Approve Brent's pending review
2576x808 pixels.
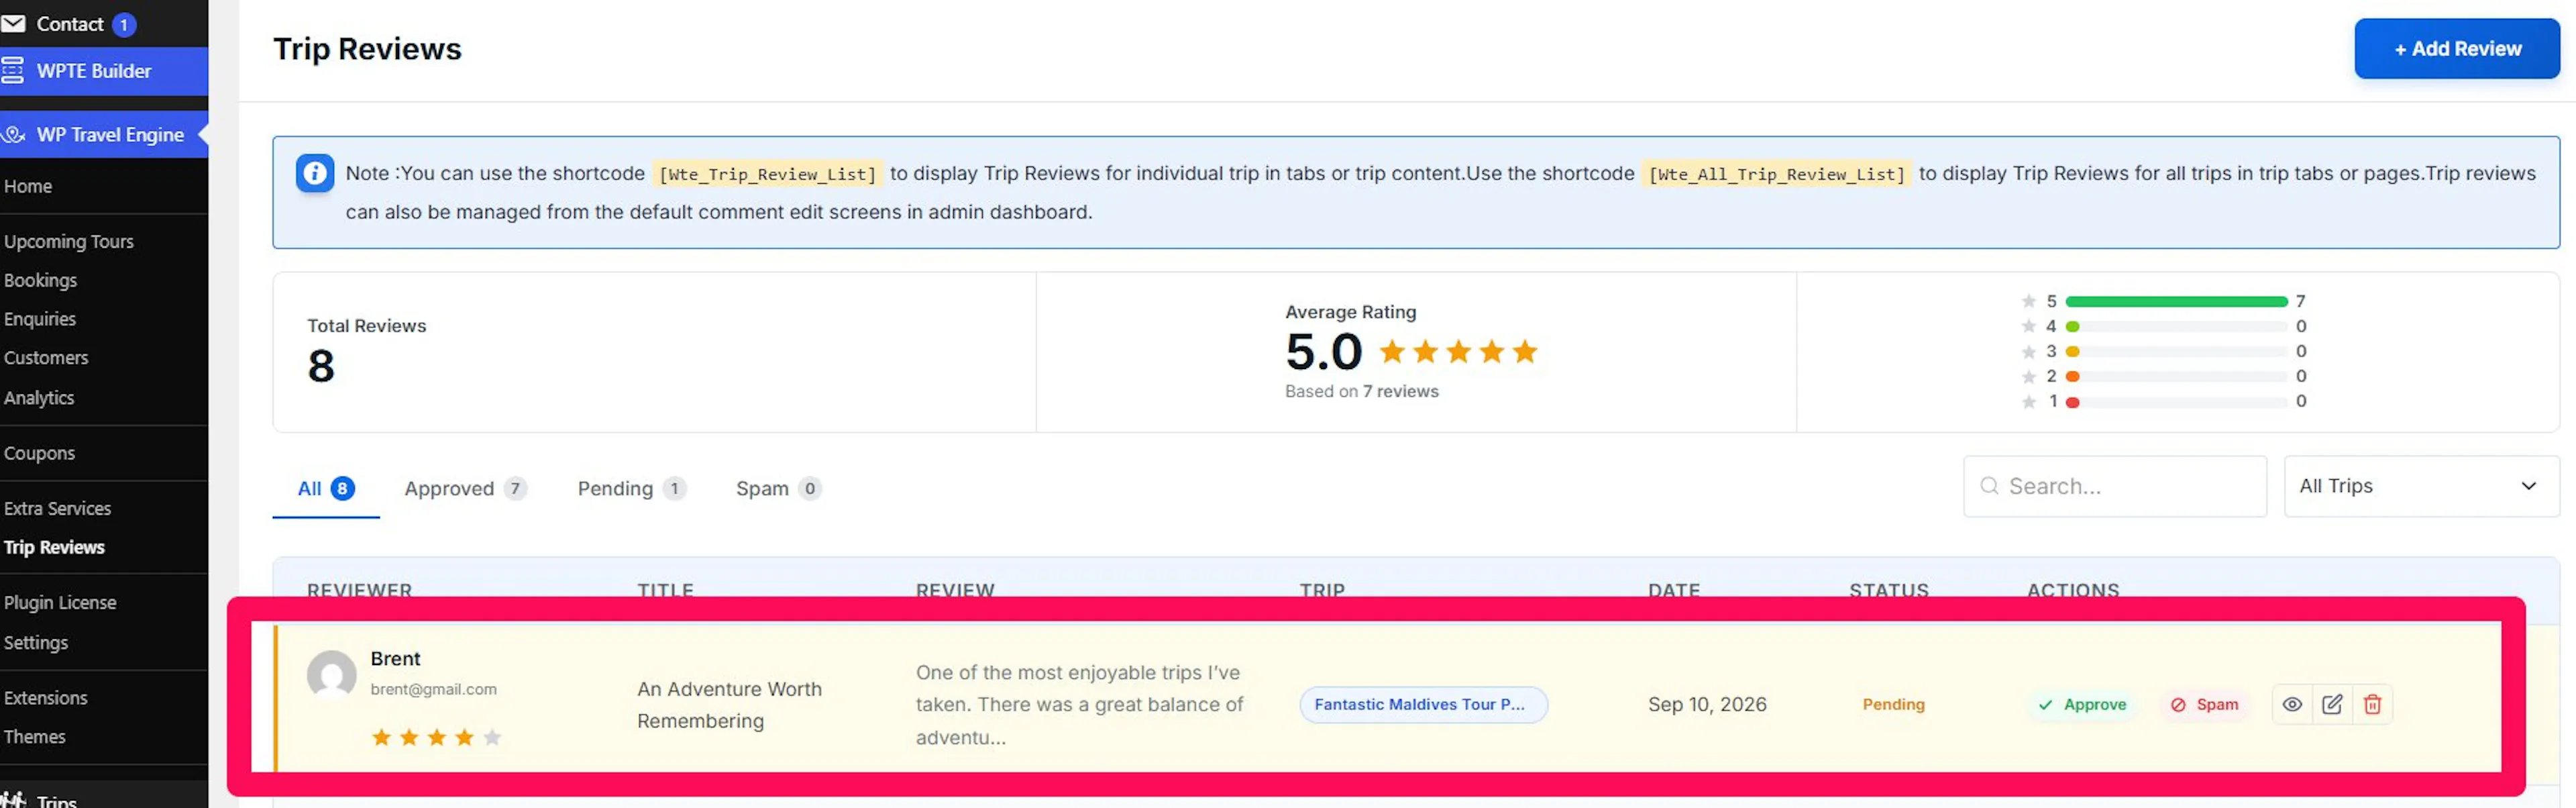[x=2082, y=704]
